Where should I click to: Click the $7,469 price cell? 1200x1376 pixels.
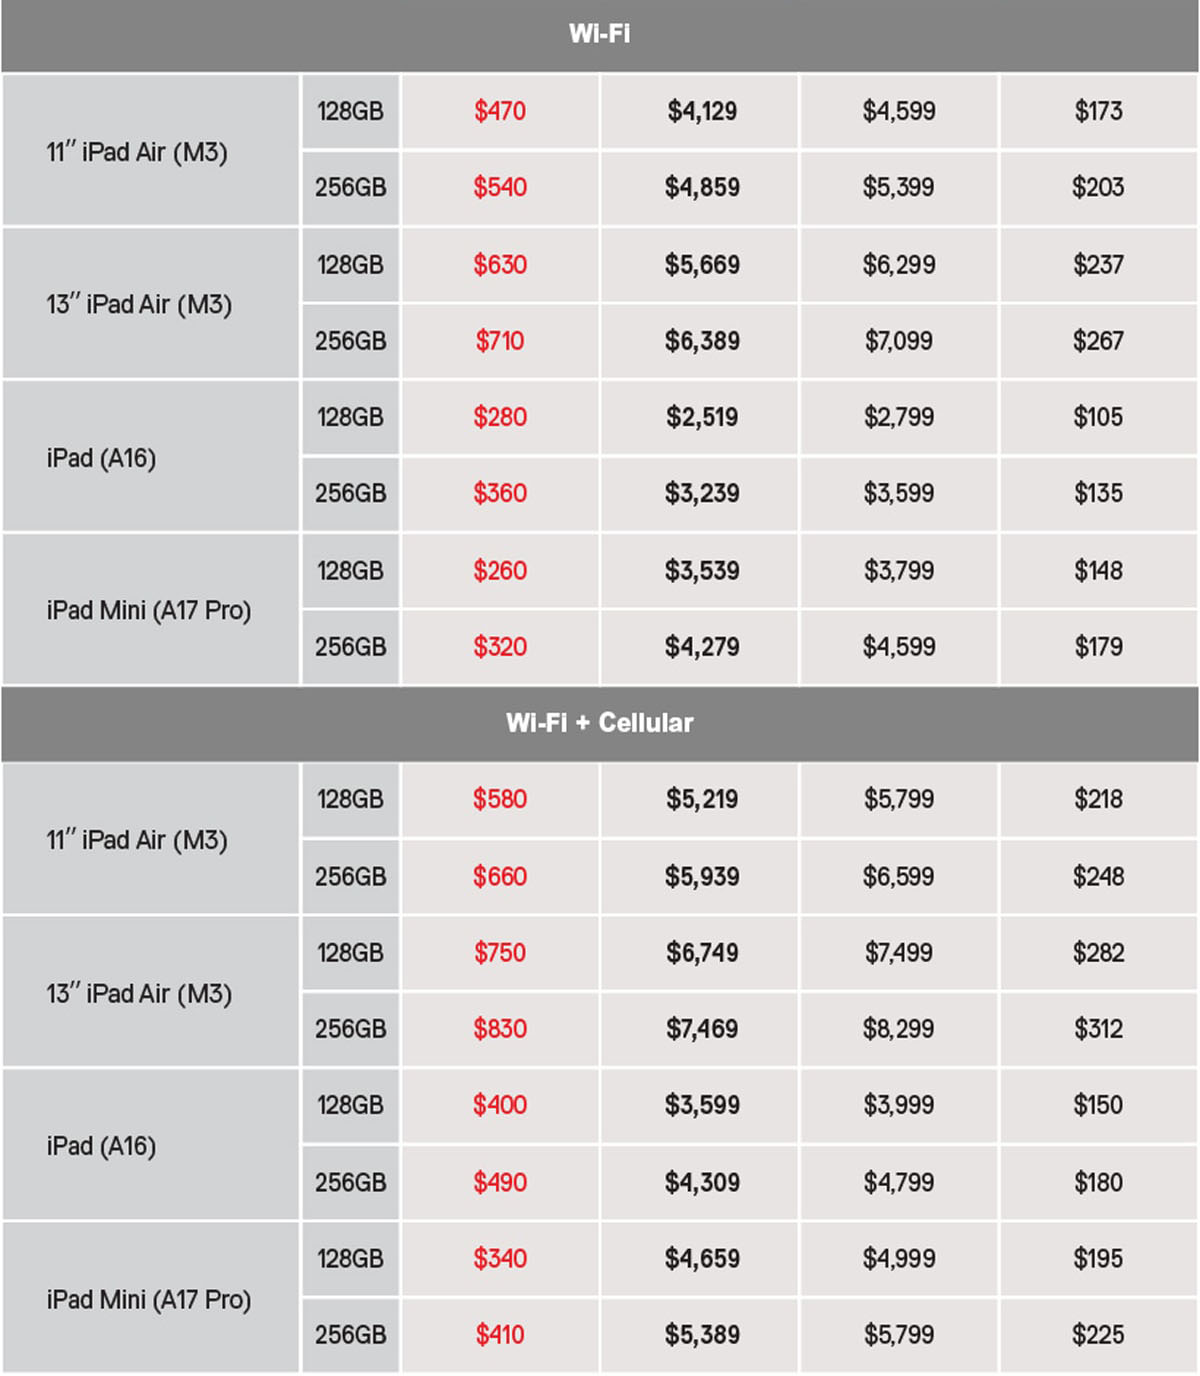tap(702, 1029)
